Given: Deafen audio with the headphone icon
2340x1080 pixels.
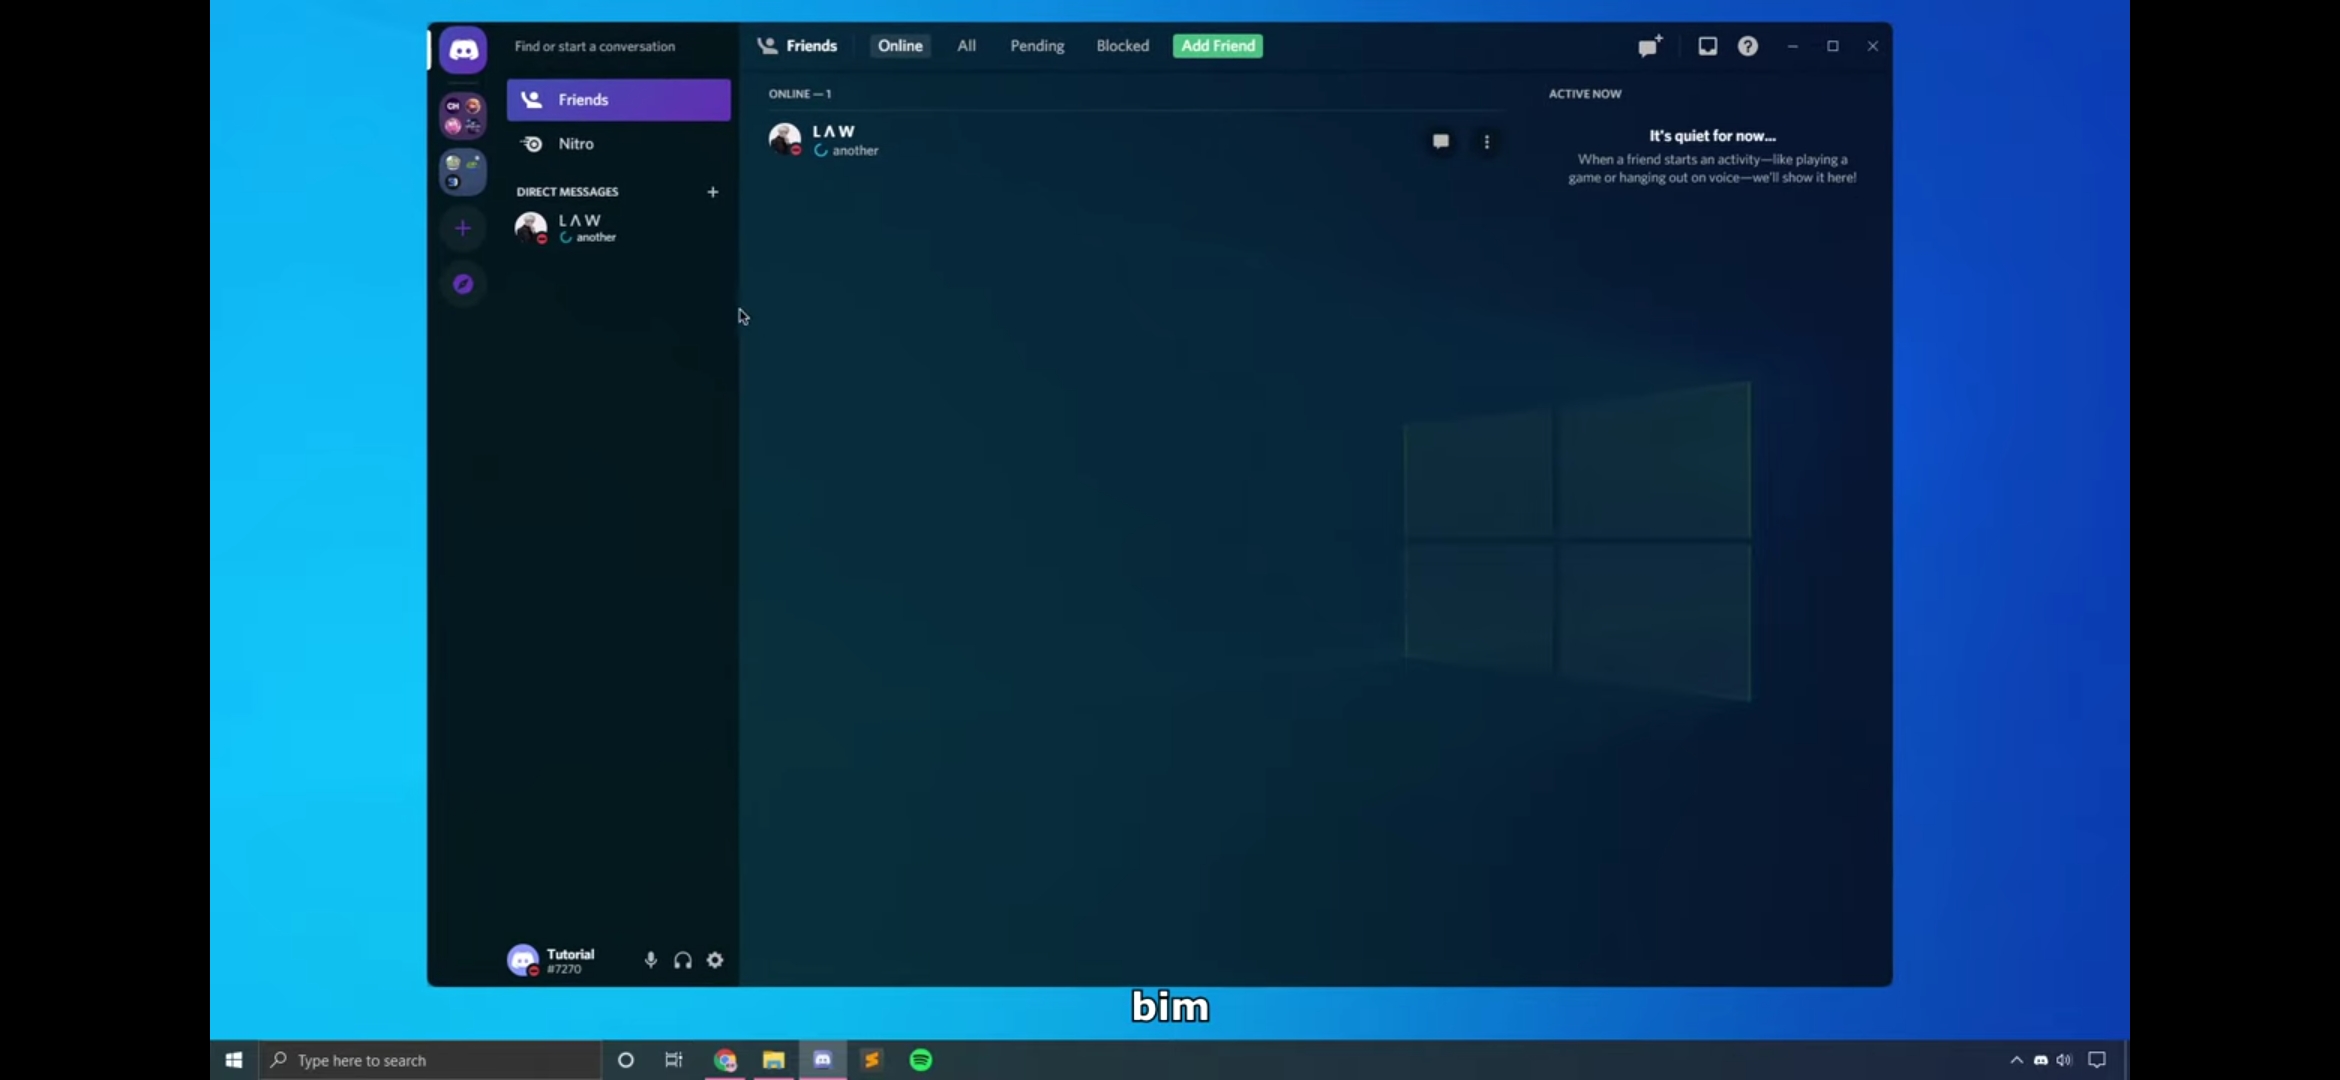Looking at the screenshot, I should coord(683,960).
